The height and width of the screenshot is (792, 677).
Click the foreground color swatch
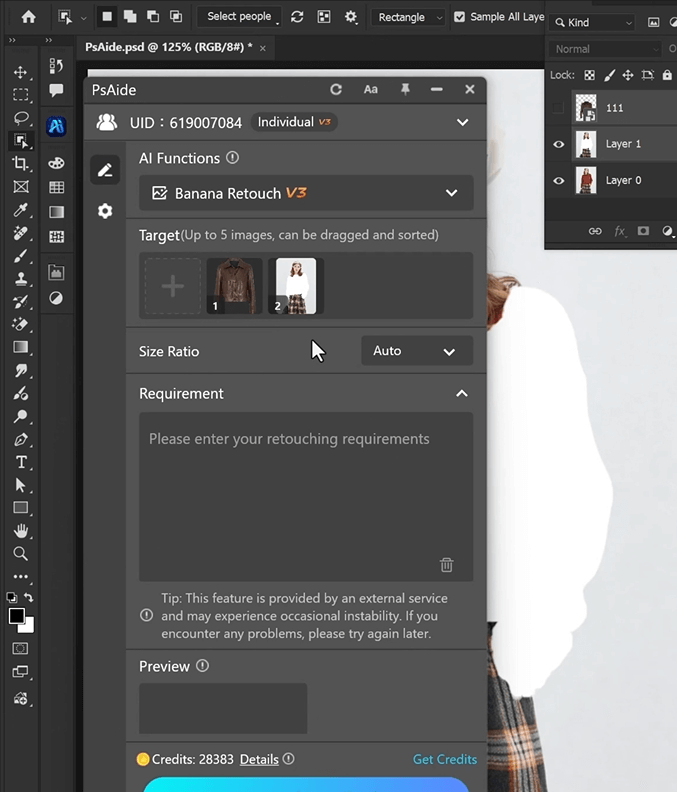[17, 616]
